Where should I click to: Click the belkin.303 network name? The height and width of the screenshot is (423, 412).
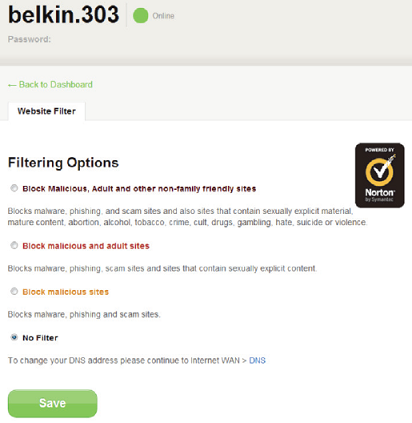click(63, 15)
